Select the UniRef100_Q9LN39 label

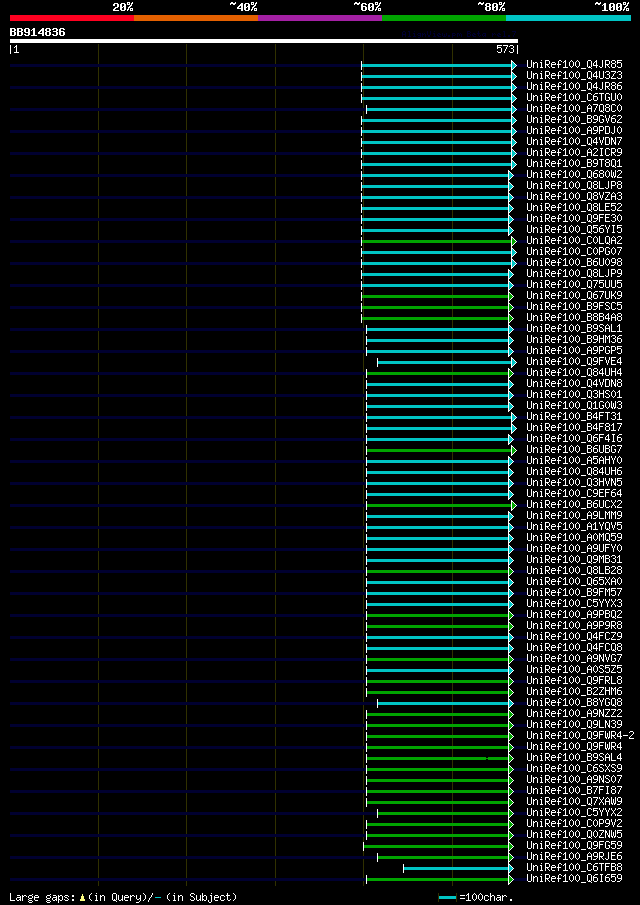[574, 724]
